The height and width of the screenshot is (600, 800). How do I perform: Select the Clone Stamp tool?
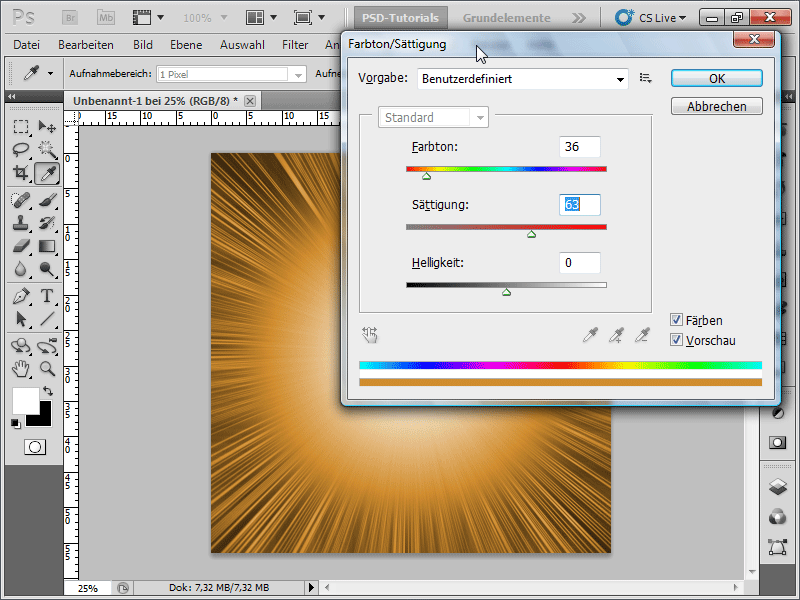pos(21,223)
